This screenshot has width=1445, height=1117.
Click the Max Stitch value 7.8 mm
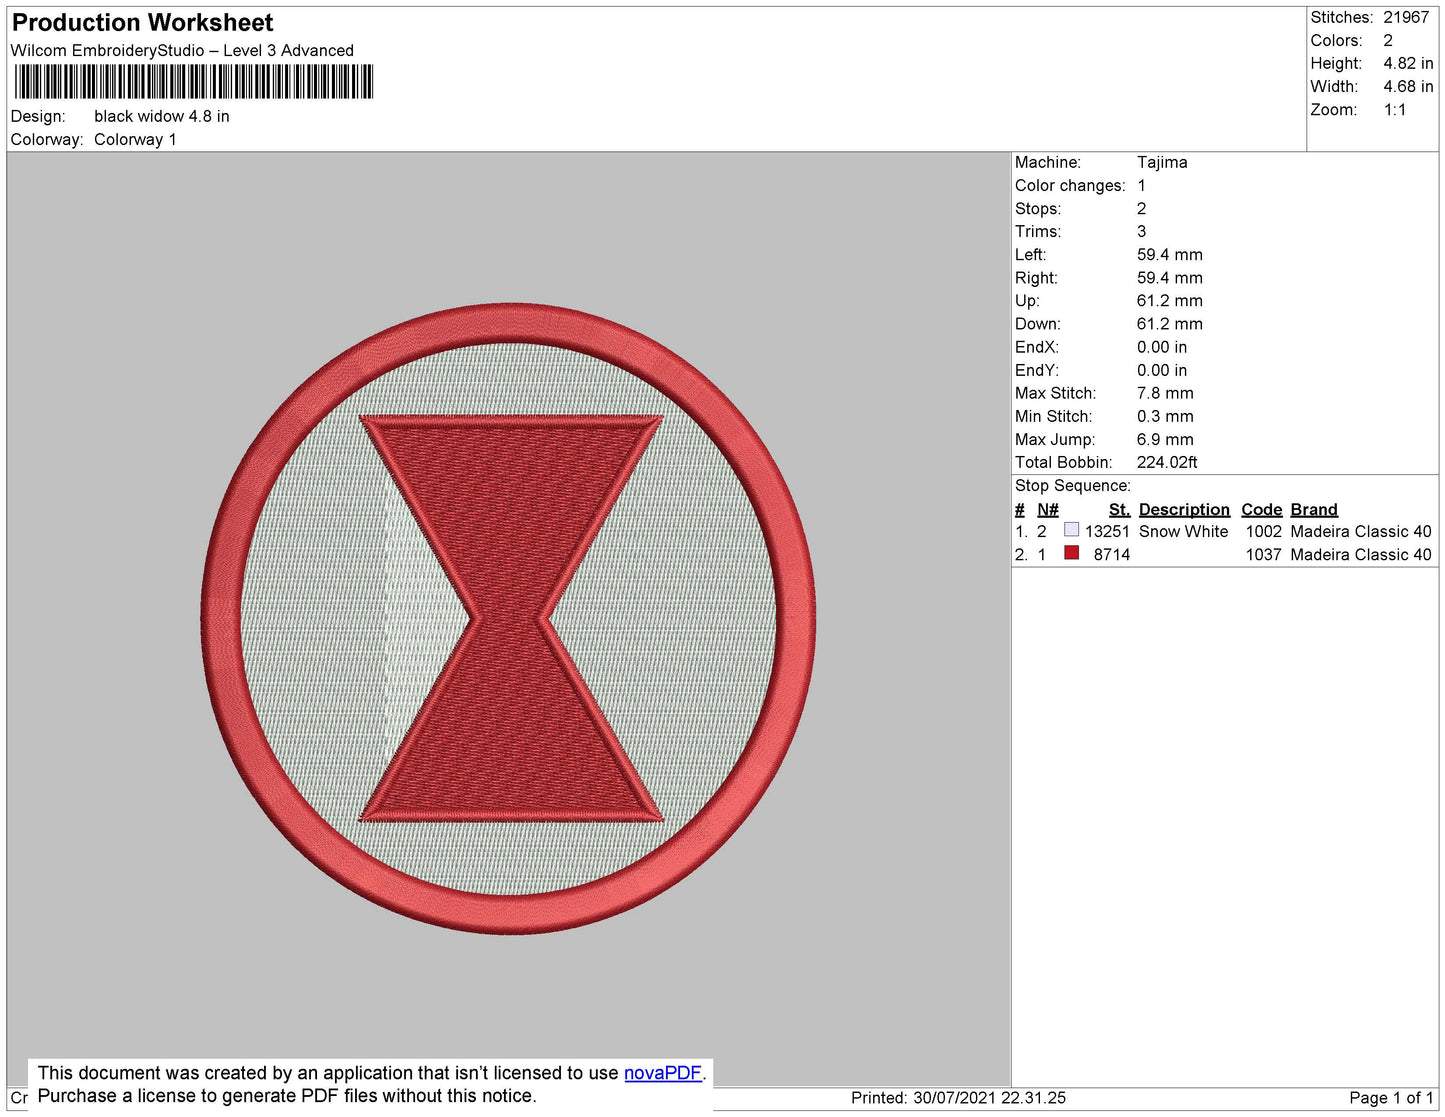pos(1165,393)
